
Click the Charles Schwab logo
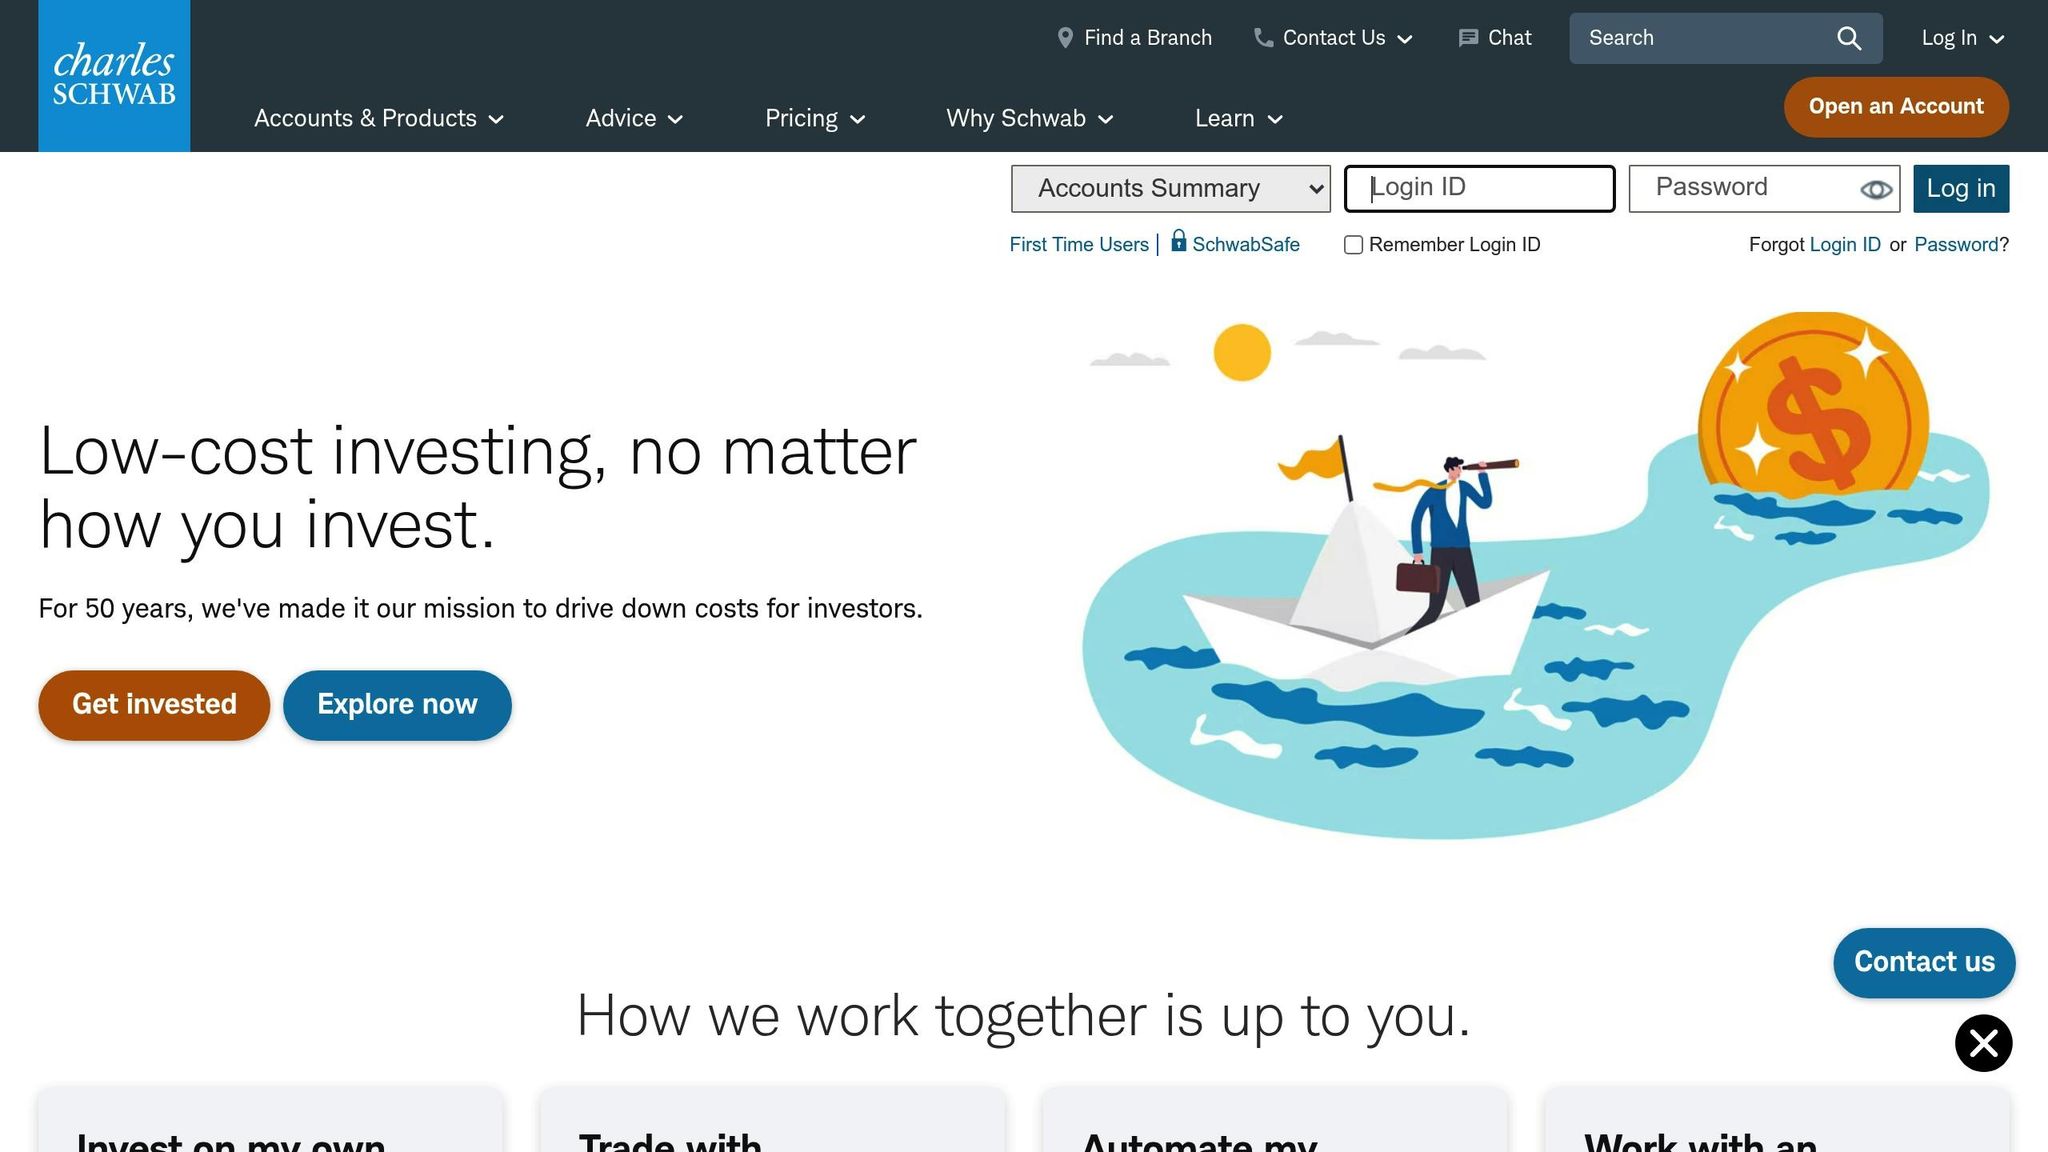[x=114, y=76]
